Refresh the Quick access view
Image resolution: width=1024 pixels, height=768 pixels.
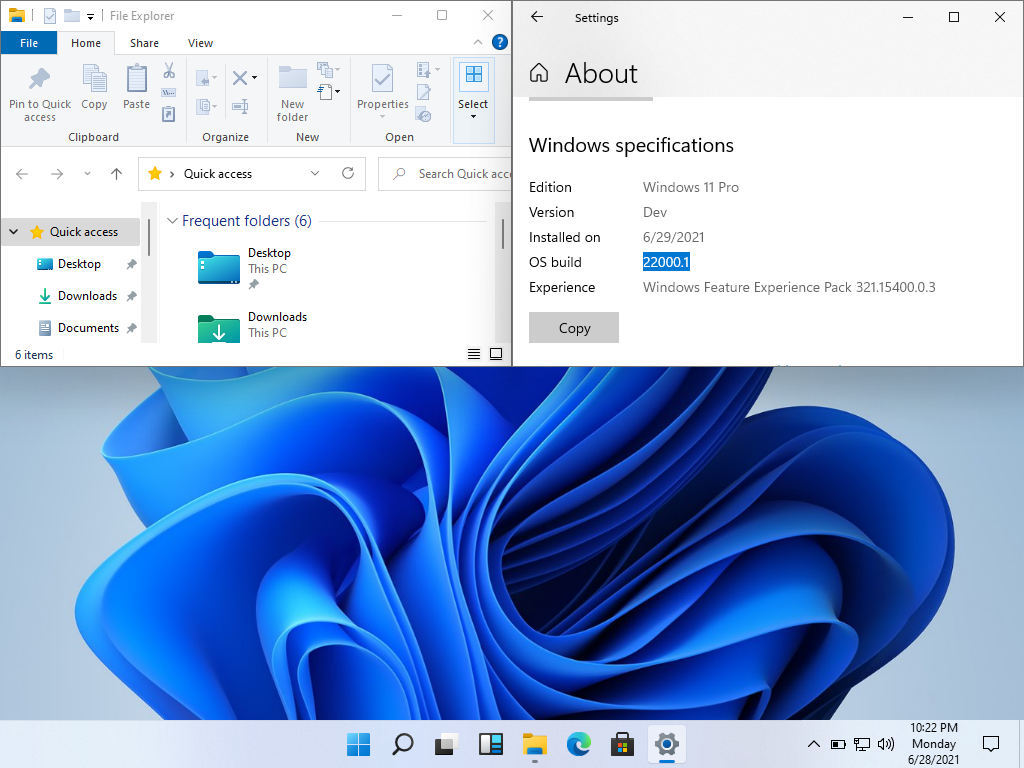point(348,173)
